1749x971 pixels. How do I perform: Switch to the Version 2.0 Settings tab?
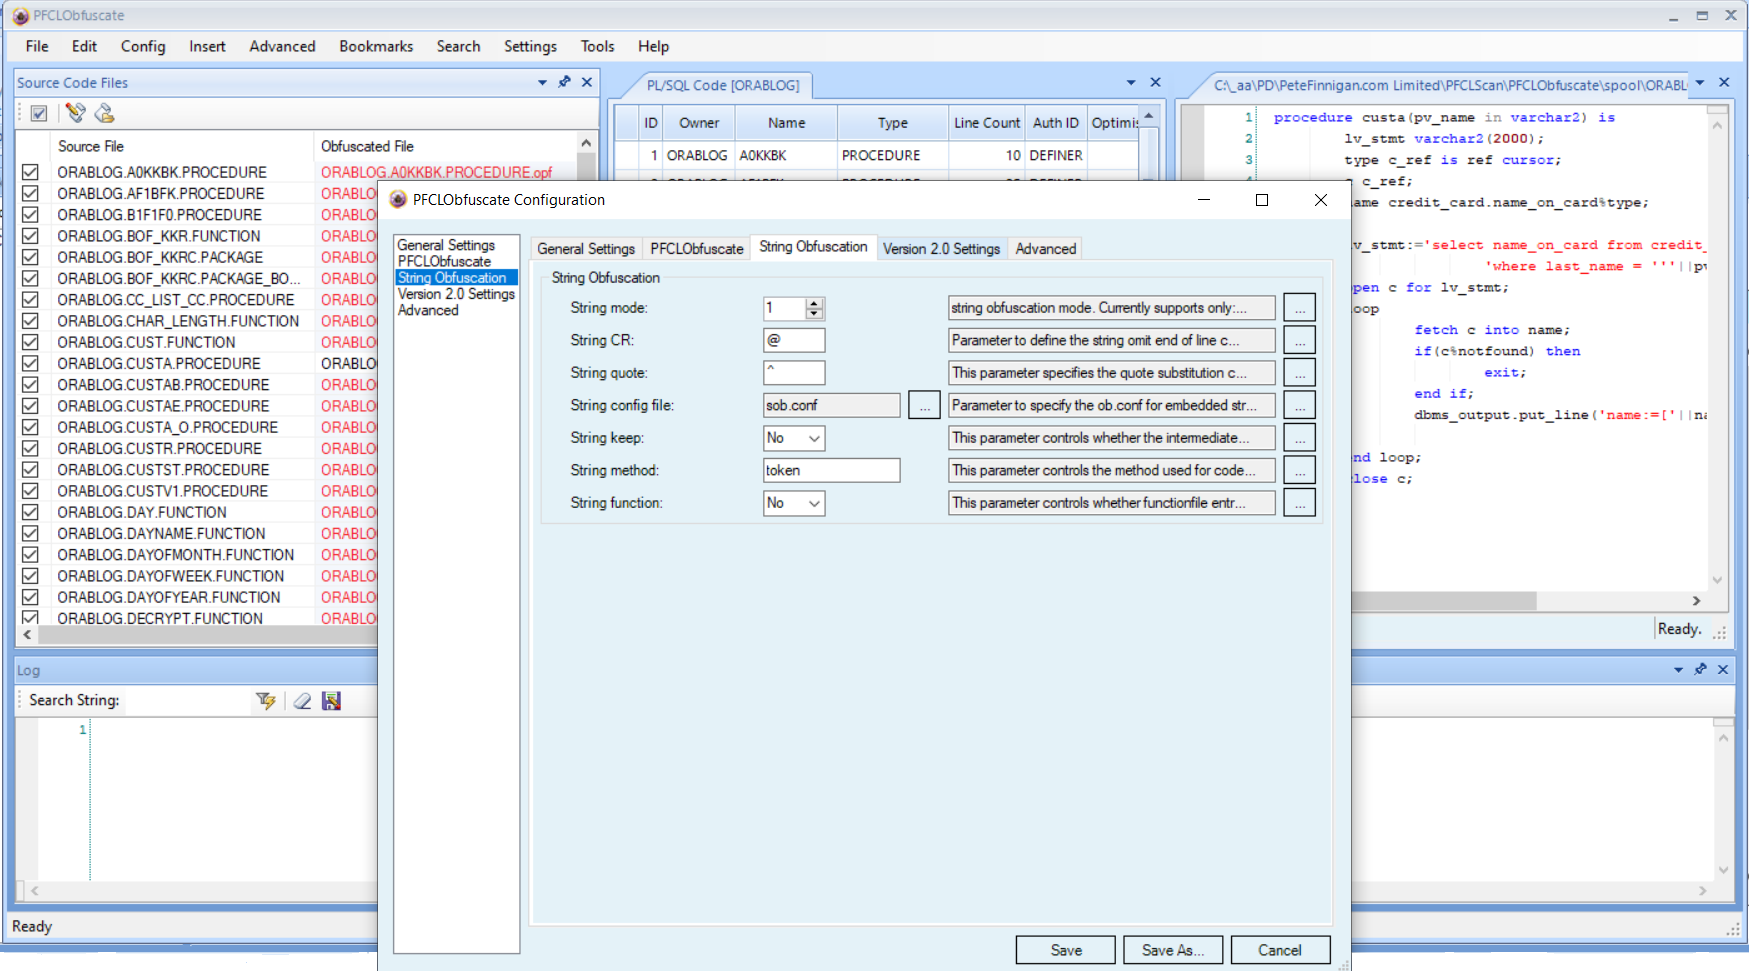pyautogui.click(x=941, y=248)
